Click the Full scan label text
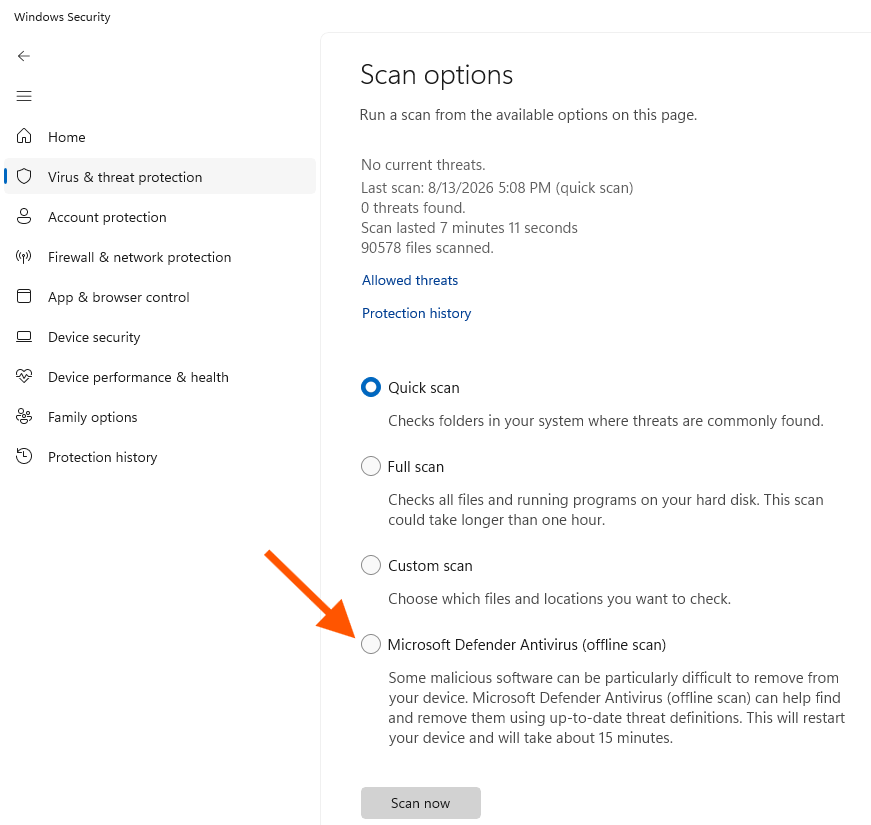871x825 pixels. click(416, 467)
